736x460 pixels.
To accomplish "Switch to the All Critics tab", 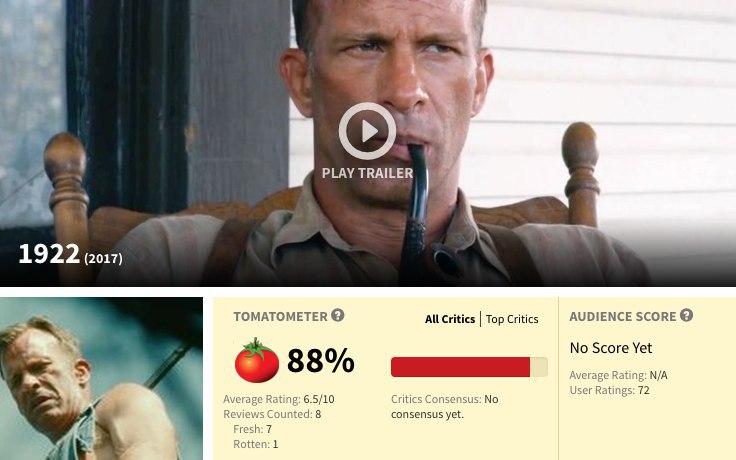I will [450, 319].
